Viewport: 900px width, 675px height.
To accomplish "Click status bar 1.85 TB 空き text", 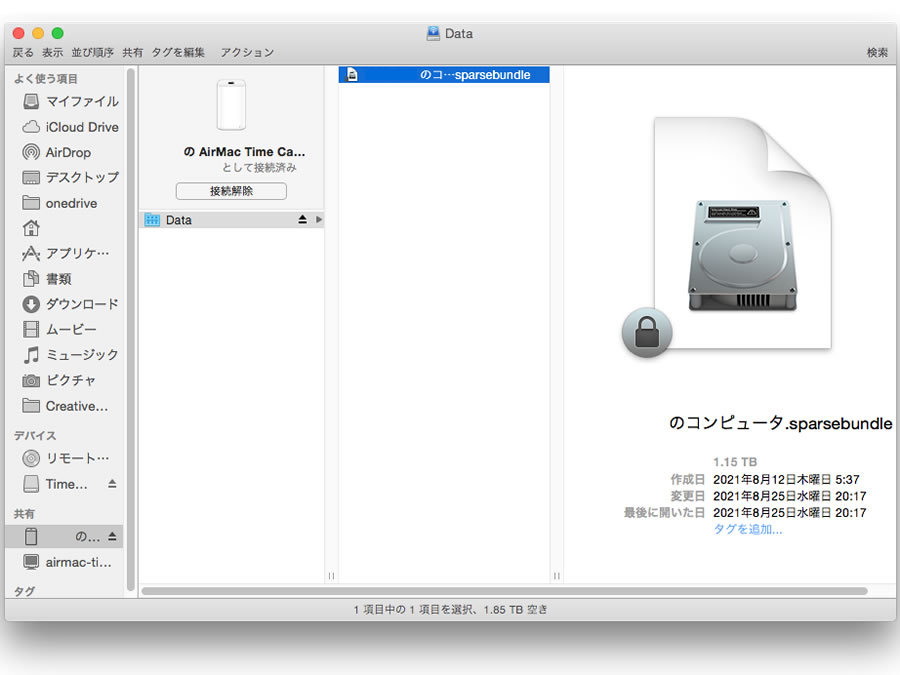I will point(515,610).
